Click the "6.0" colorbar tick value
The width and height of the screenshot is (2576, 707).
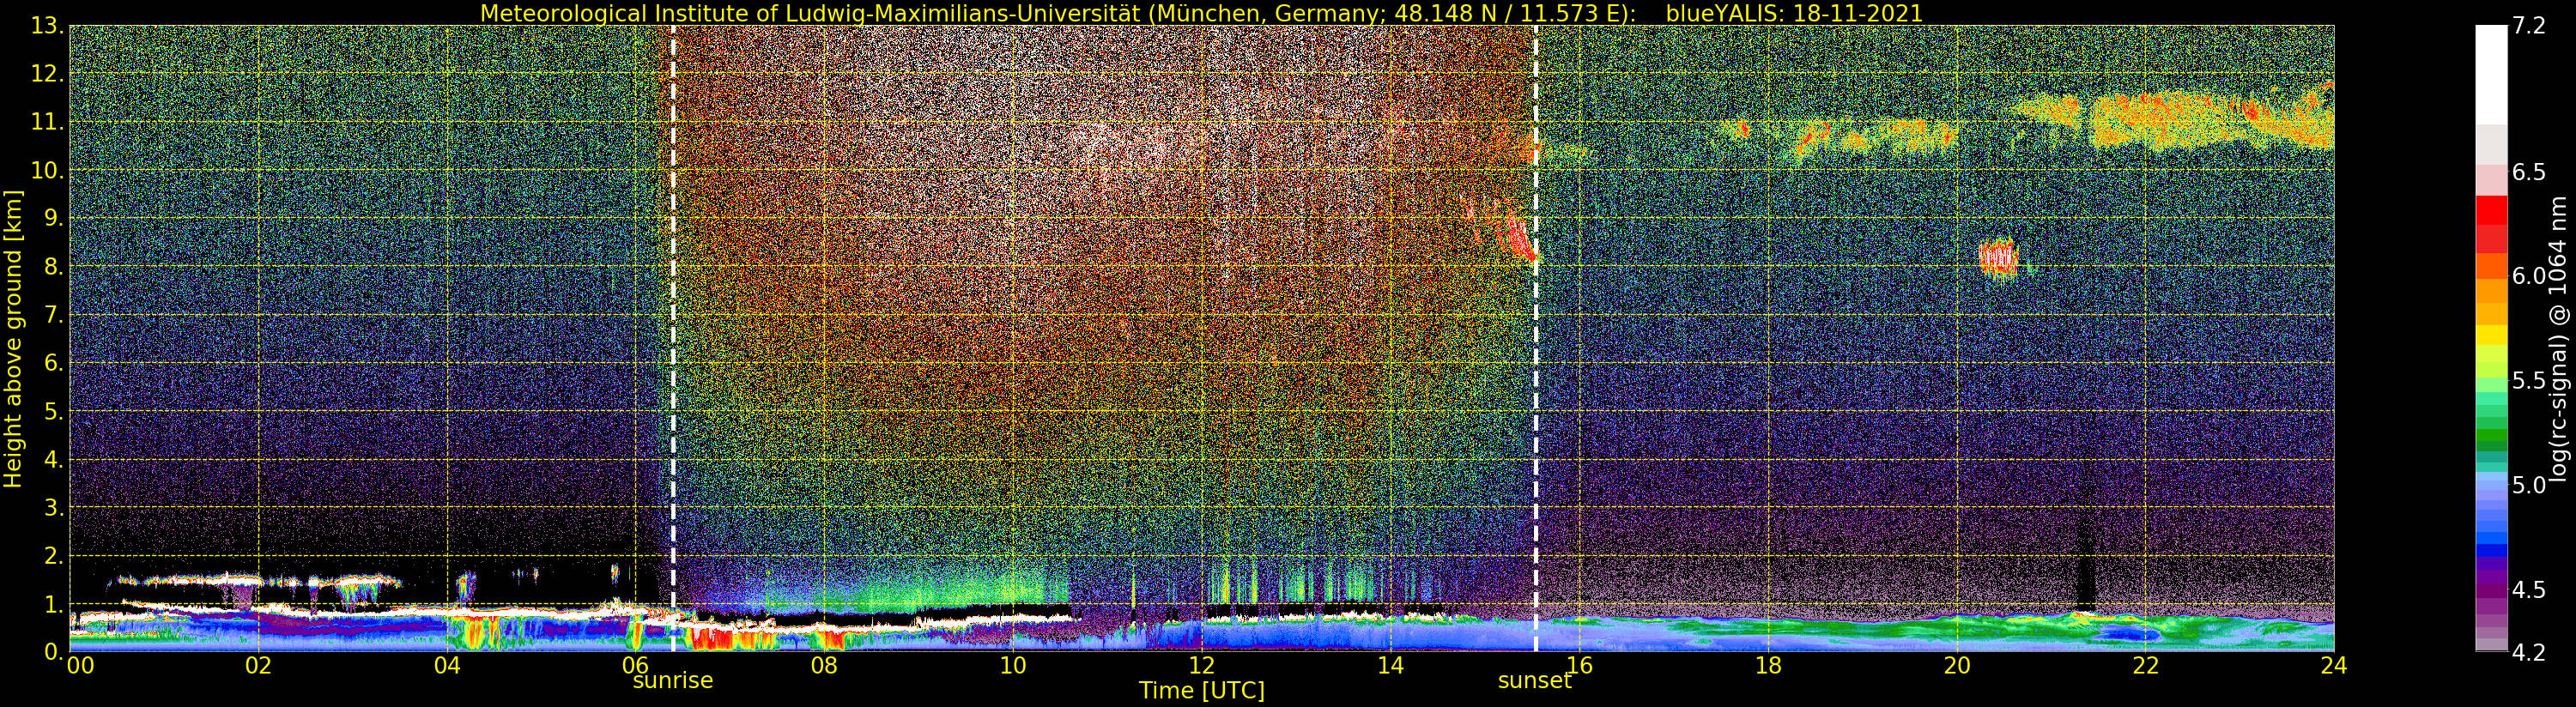2529,276
